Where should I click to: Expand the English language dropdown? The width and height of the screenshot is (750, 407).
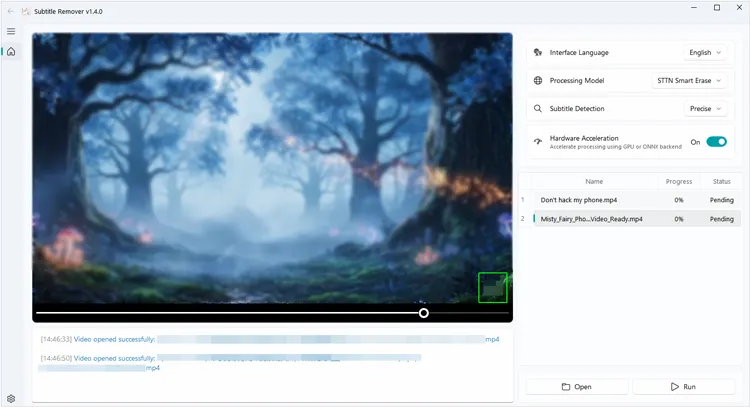click(x=705, y=53)
